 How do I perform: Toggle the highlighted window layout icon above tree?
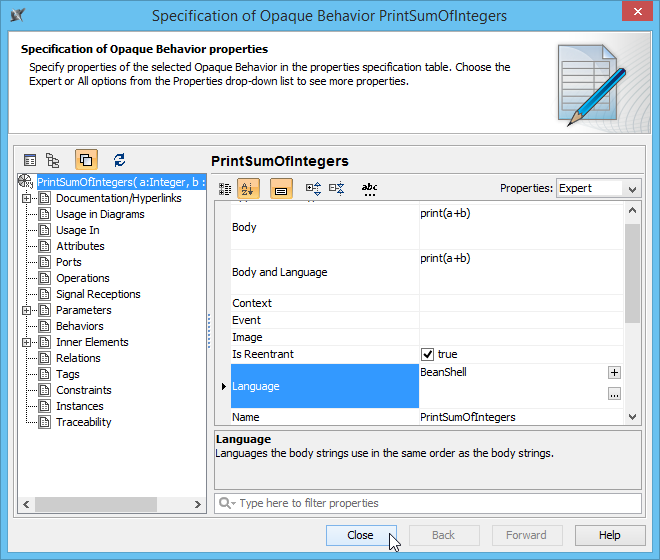point(86,160)
